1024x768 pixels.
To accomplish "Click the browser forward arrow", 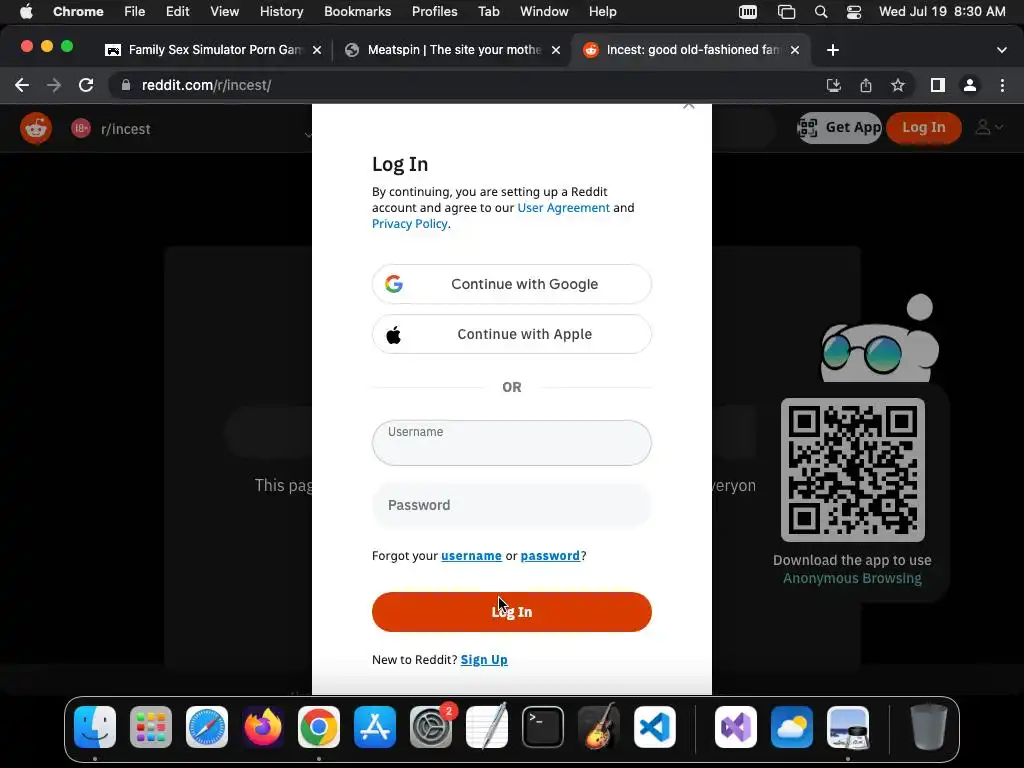I will coord(54,85).
